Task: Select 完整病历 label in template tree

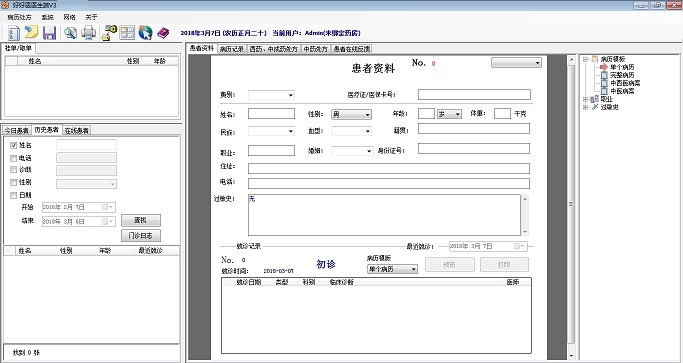Action: click(622, 75)
